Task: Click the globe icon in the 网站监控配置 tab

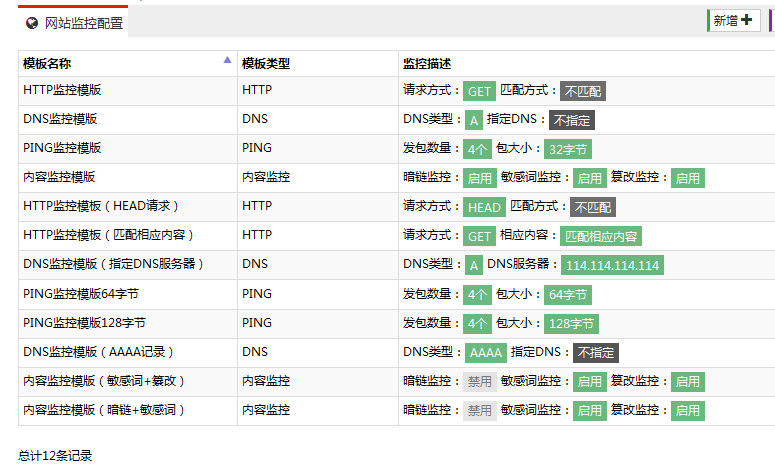Action: [32, 23]
